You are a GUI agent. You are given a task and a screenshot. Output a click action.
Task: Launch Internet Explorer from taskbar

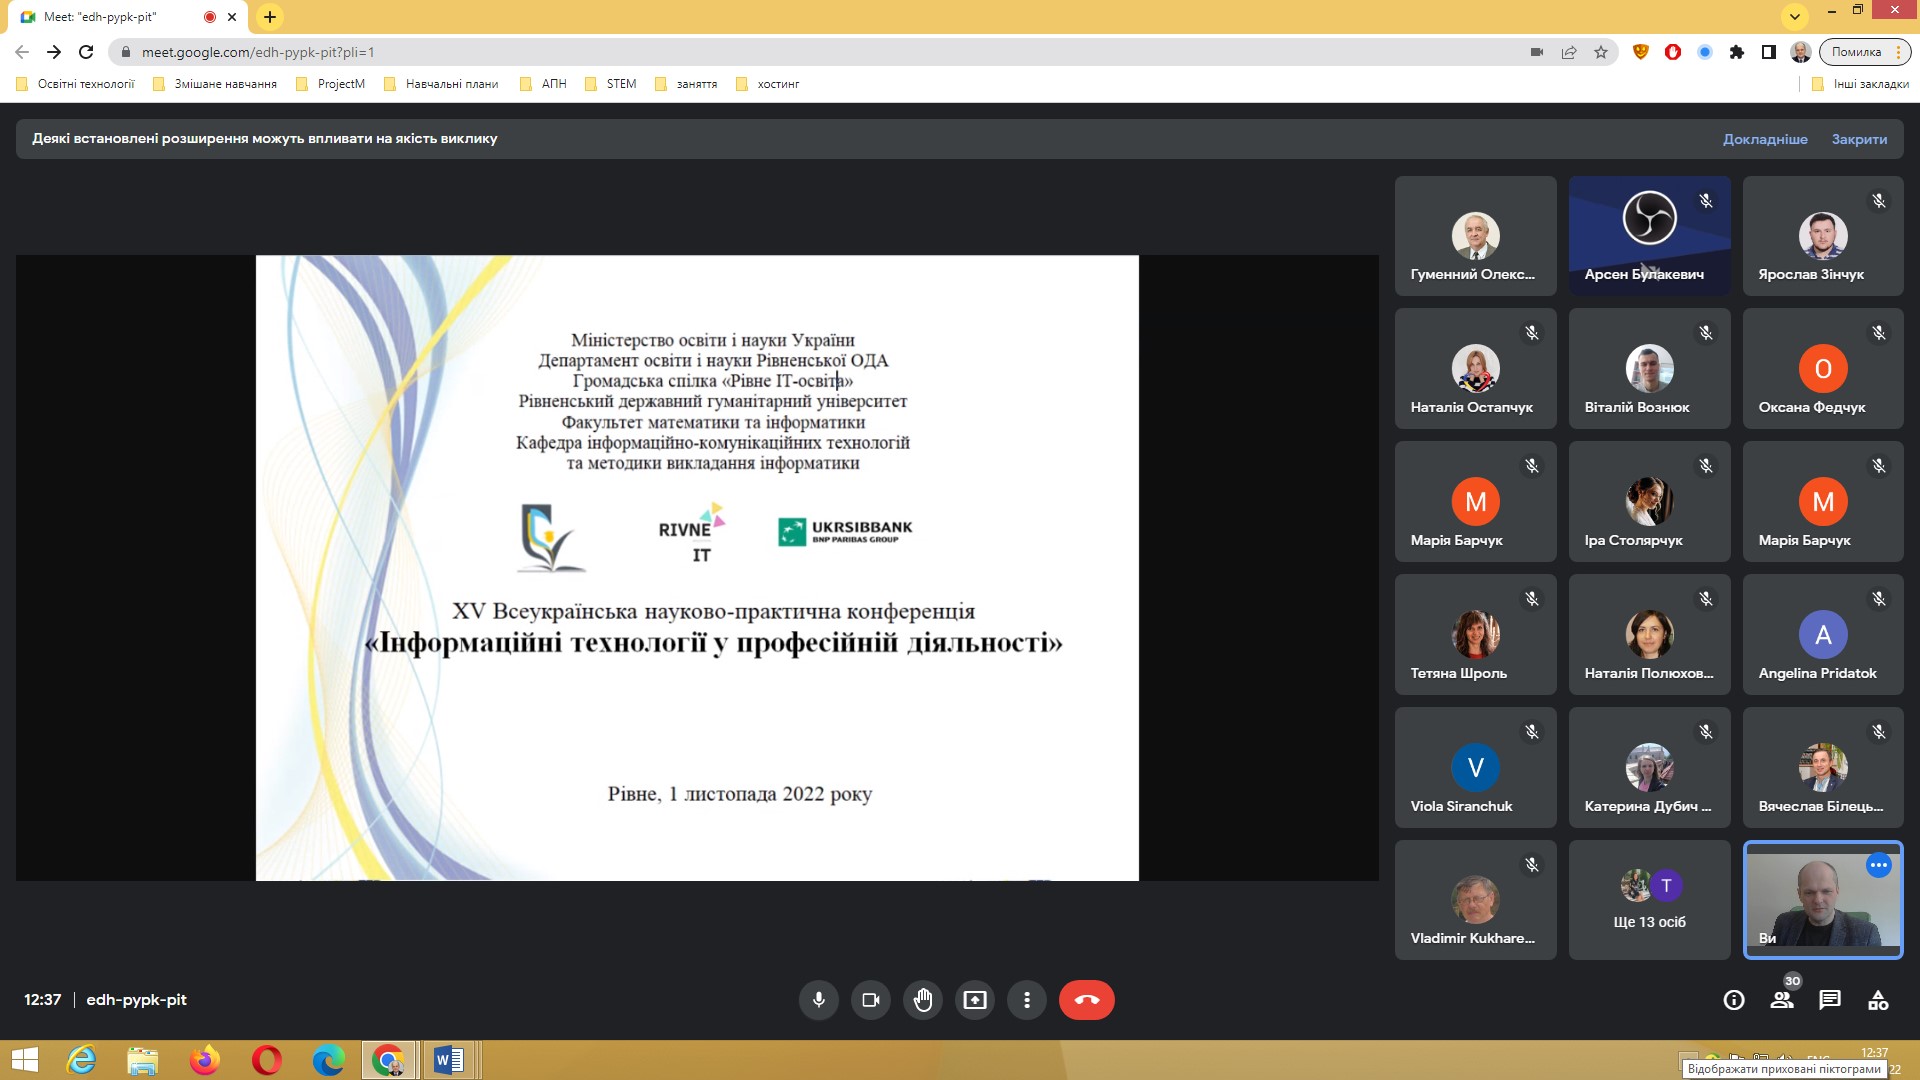pyautogui.click(x=80, y=1060)
